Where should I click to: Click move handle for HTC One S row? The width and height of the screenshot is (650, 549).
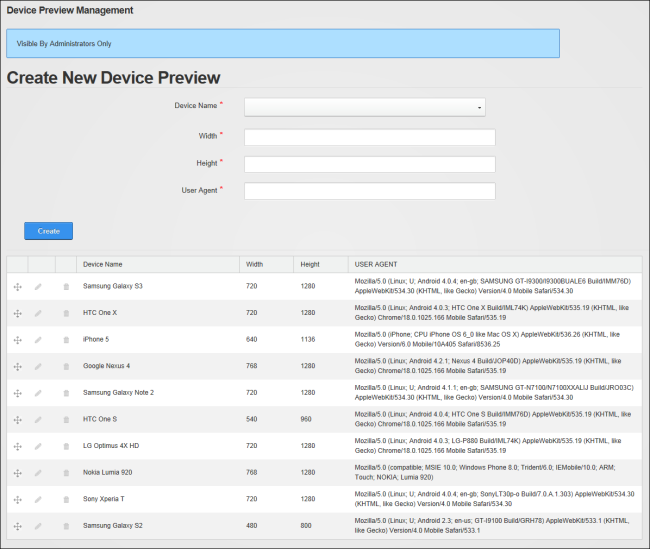coord(17,420)
